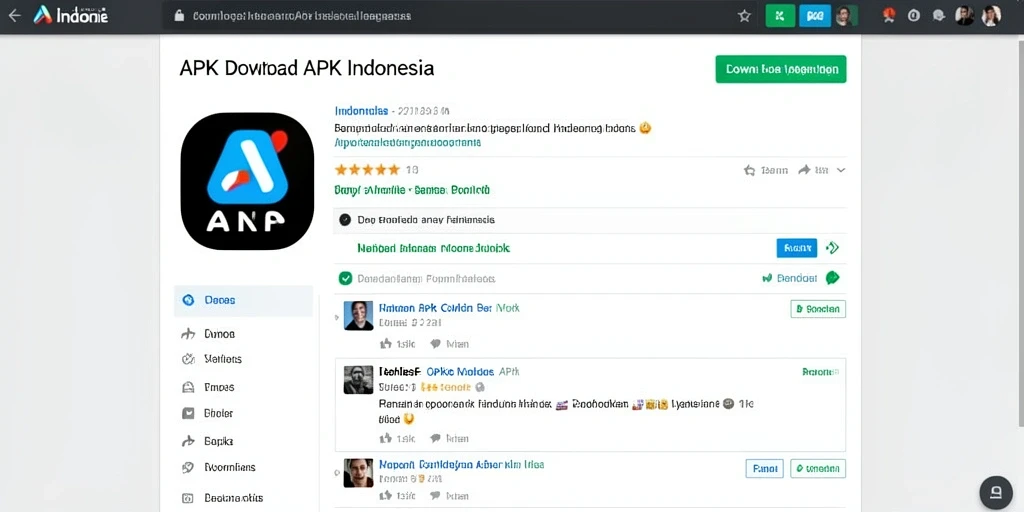Open the blue Indonales link
Image resolution: width=1024 pixels, height=512 pixels.
coord(361,111)
